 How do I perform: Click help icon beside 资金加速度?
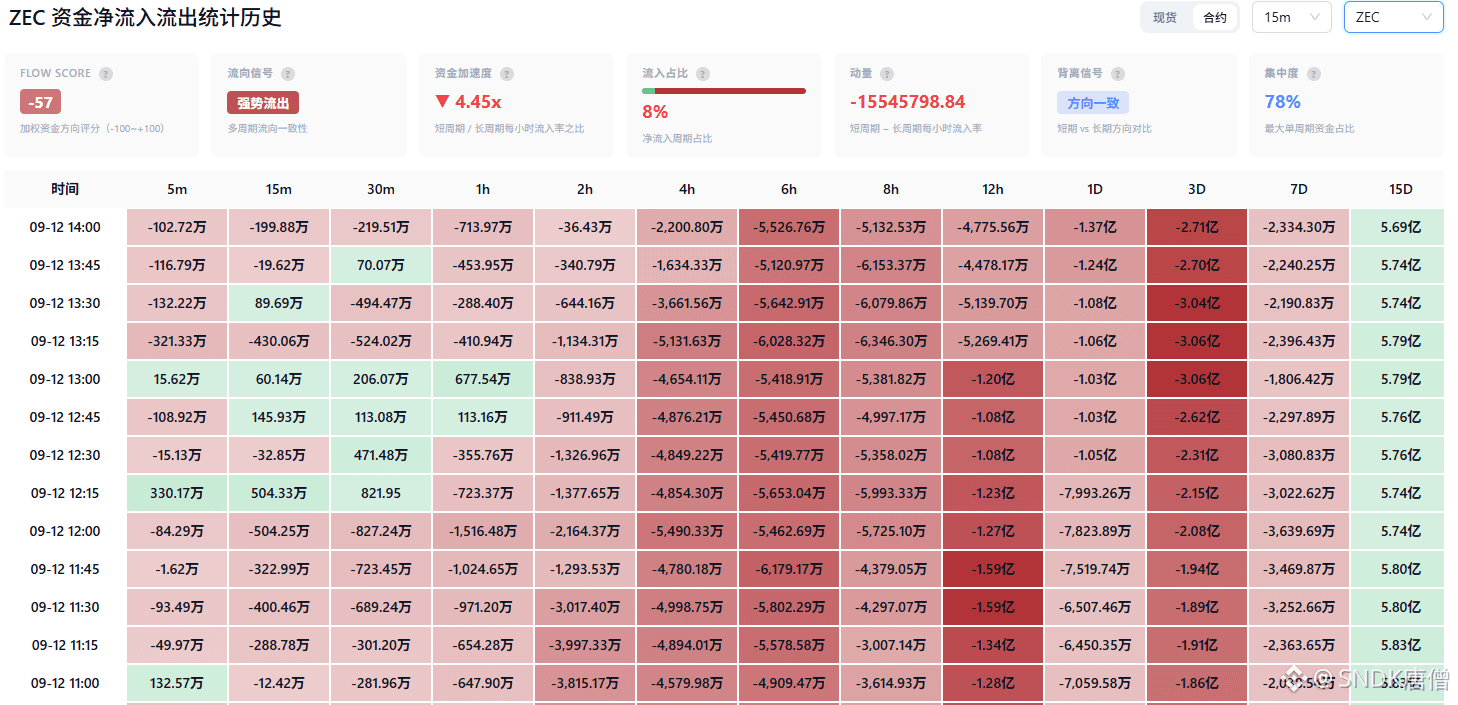pos(507,74)
